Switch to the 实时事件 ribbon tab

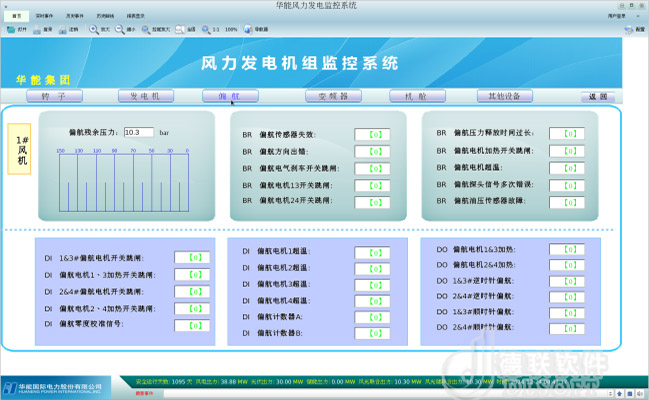[45, 17]
